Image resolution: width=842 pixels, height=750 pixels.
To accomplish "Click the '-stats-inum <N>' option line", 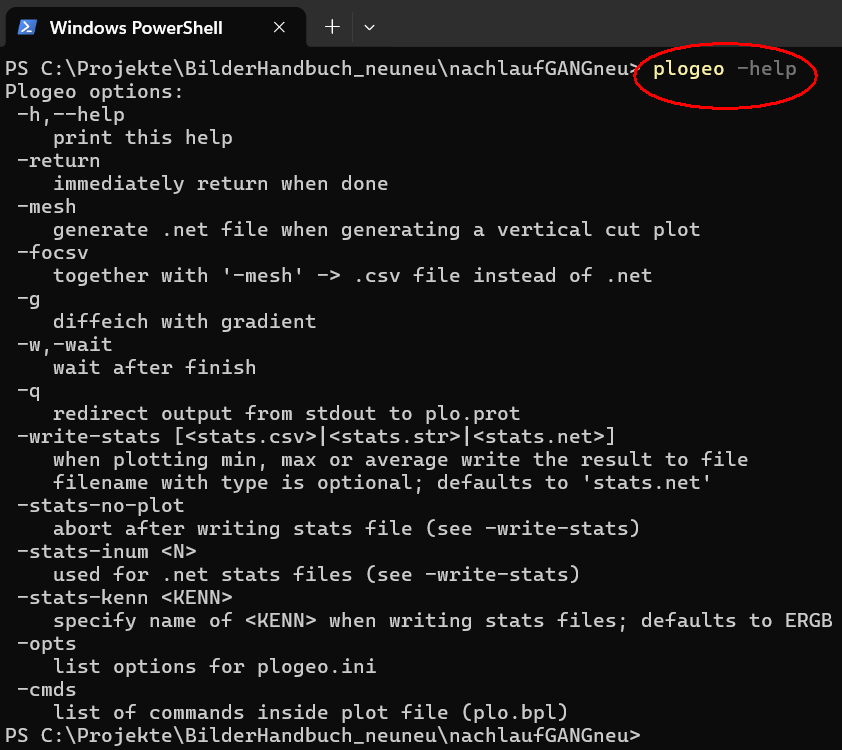I will tap(106, 552).
